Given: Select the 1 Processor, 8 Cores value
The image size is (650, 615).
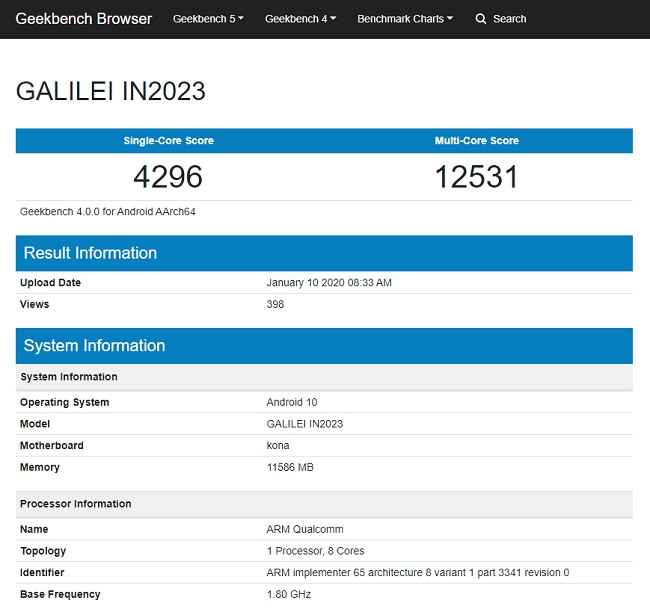Looking at the screenshot, I should pyautogui.click(x=315, y=551).
